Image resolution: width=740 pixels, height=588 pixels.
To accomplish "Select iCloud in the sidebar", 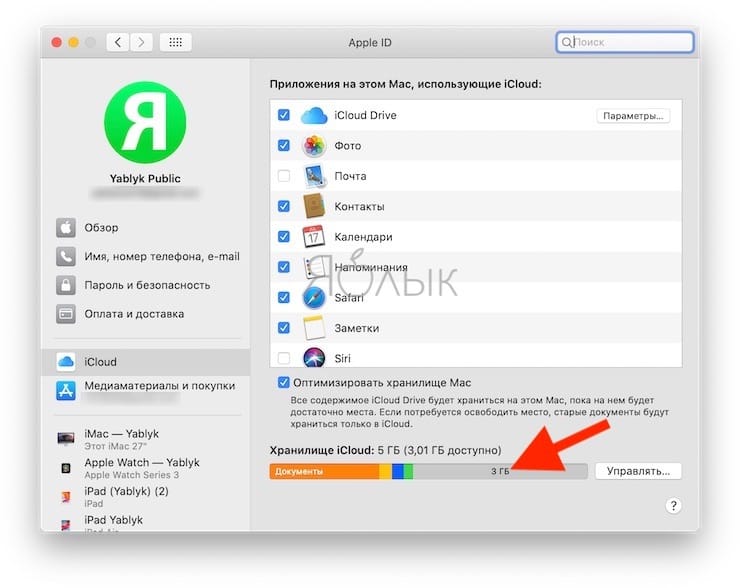I will (145, 362).
